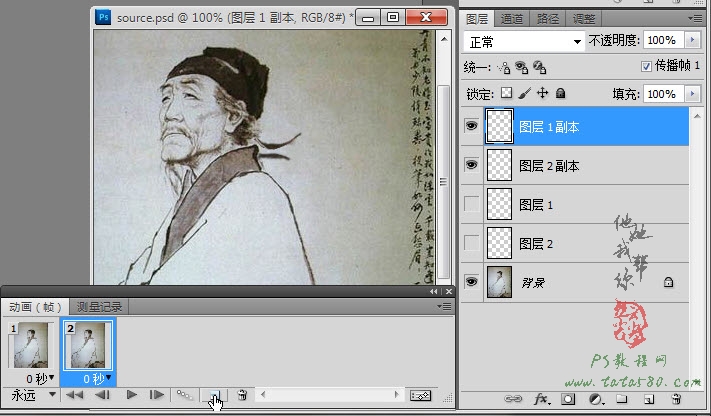Viewport: 711px width, 416px height.
Task: Click animation panel scroll right arrow
Action: tap(397, 395)
